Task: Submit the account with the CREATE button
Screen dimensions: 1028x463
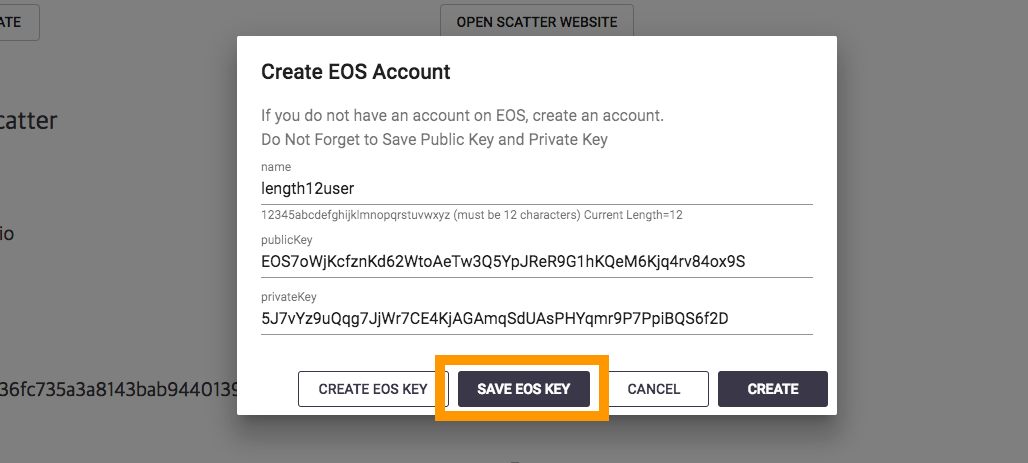Action: pos(773,389)
